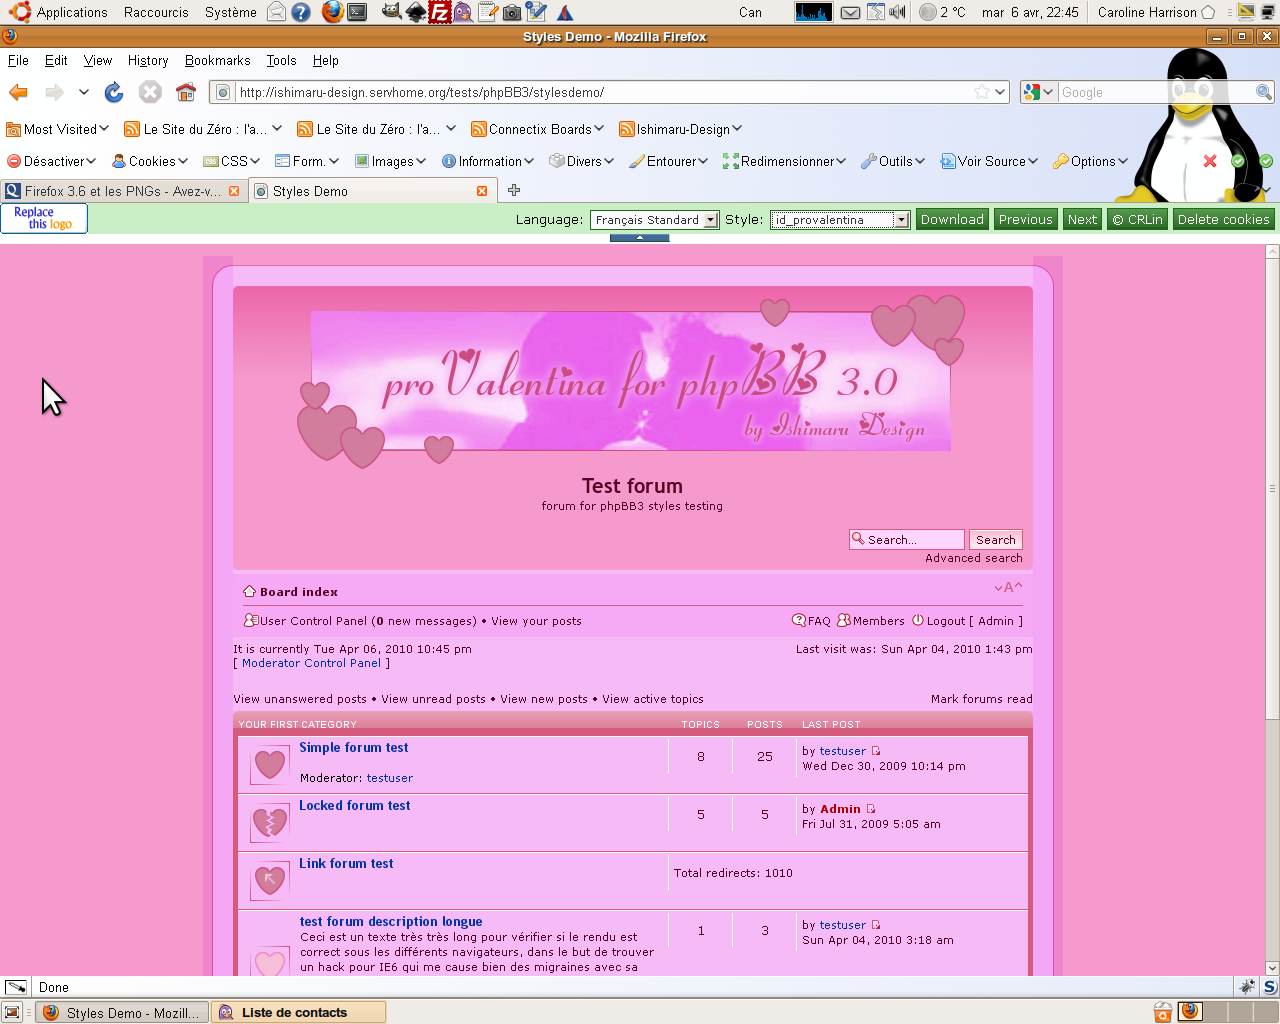Open the Images toolbar menu
1280x1024 pixels.
click(391, 161)
